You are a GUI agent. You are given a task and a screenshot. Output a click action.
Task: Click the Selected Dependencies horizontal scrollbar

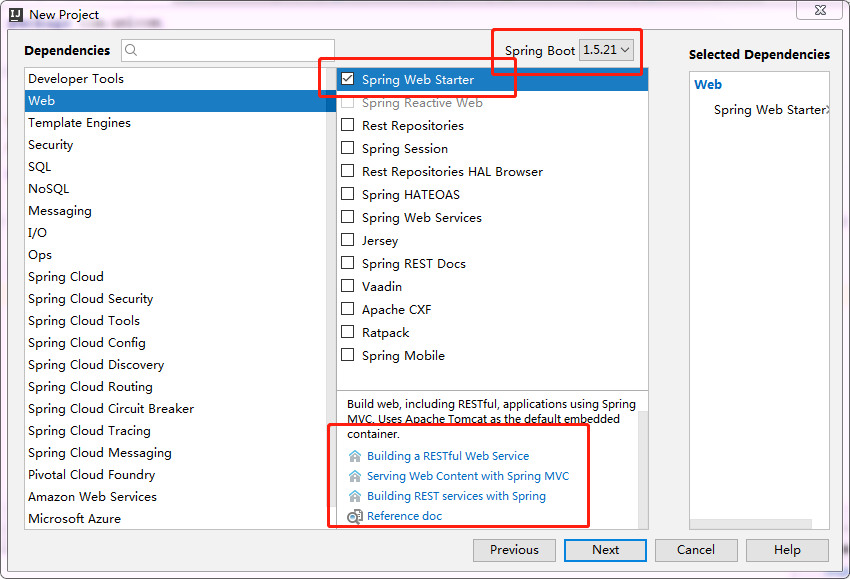(x=751, y=524)
